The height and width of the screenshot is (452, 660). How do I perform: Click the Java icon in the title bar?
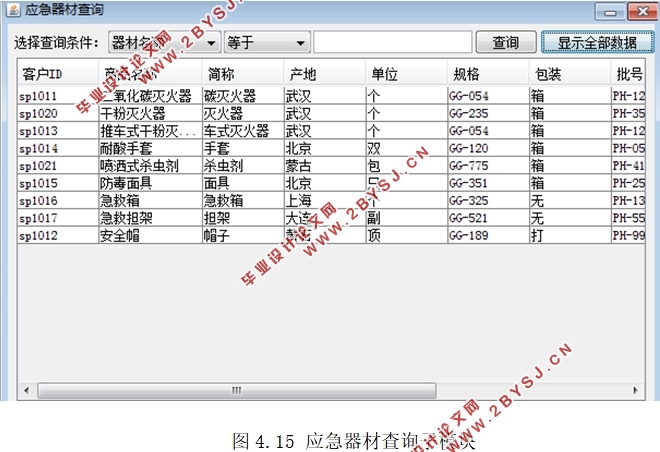(13, 10)
